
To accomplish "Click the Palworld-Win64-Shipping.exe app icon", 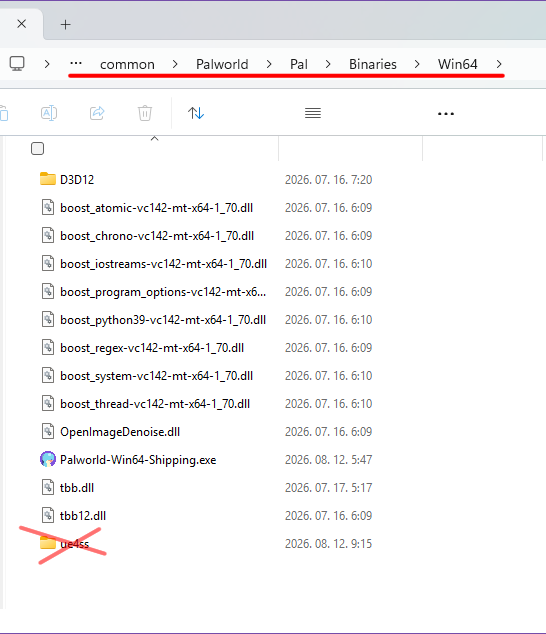I will (48, 459).
